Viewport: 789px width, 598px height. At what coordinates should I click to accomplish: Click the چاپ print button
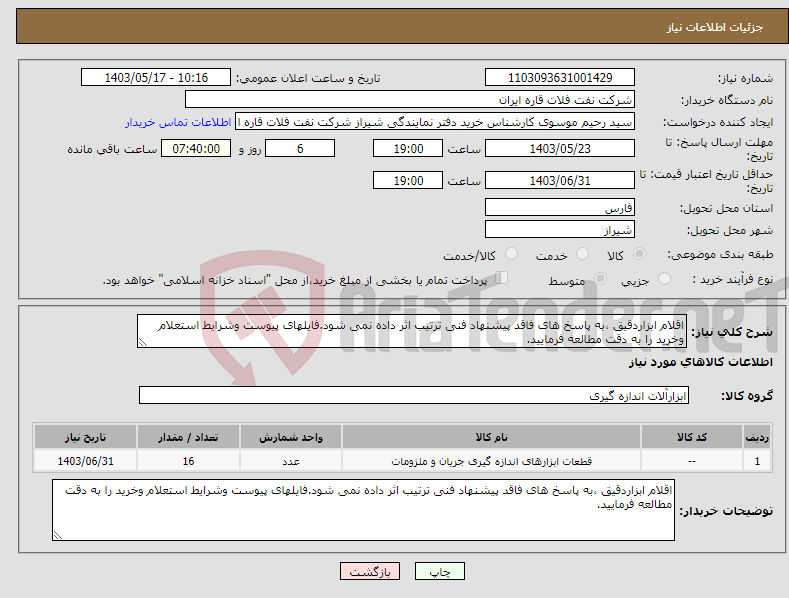point(440,571)
